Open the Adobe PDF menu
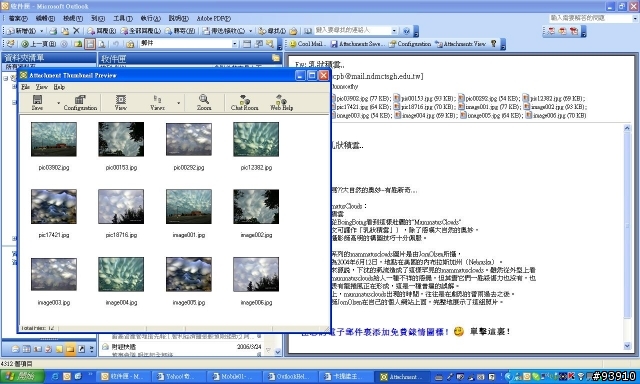 coord(213,18)
